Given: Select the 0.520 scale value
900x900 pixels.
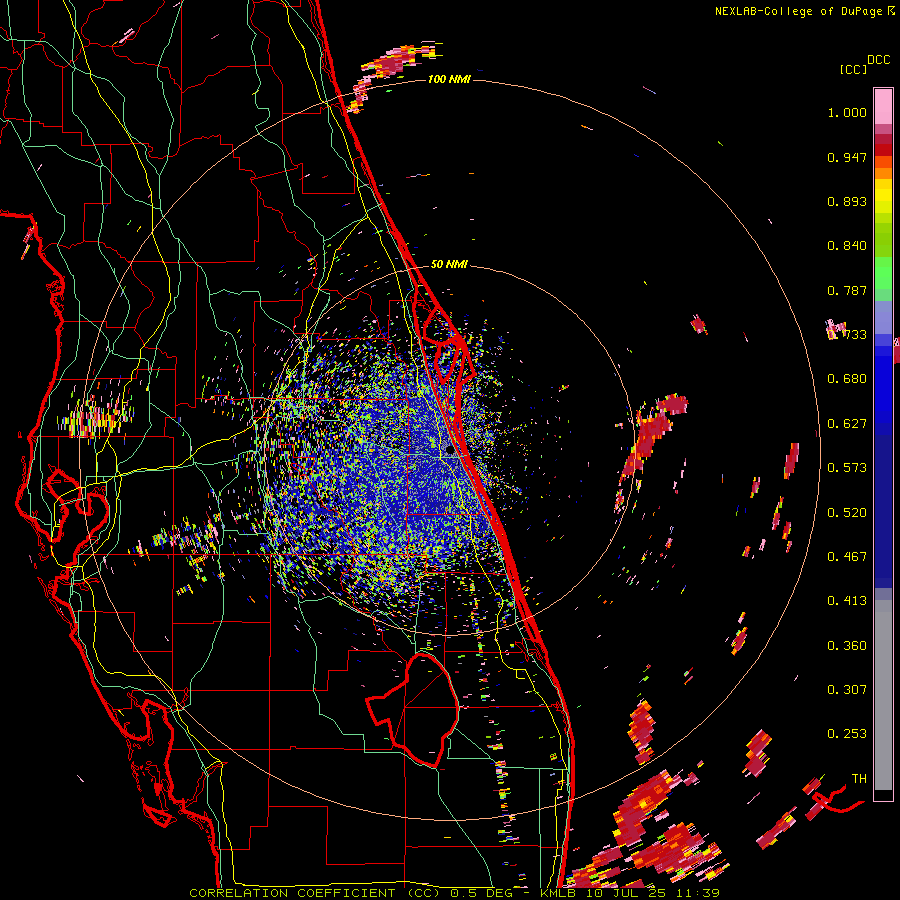Looking at the screenshot, I should coord(847,513).
